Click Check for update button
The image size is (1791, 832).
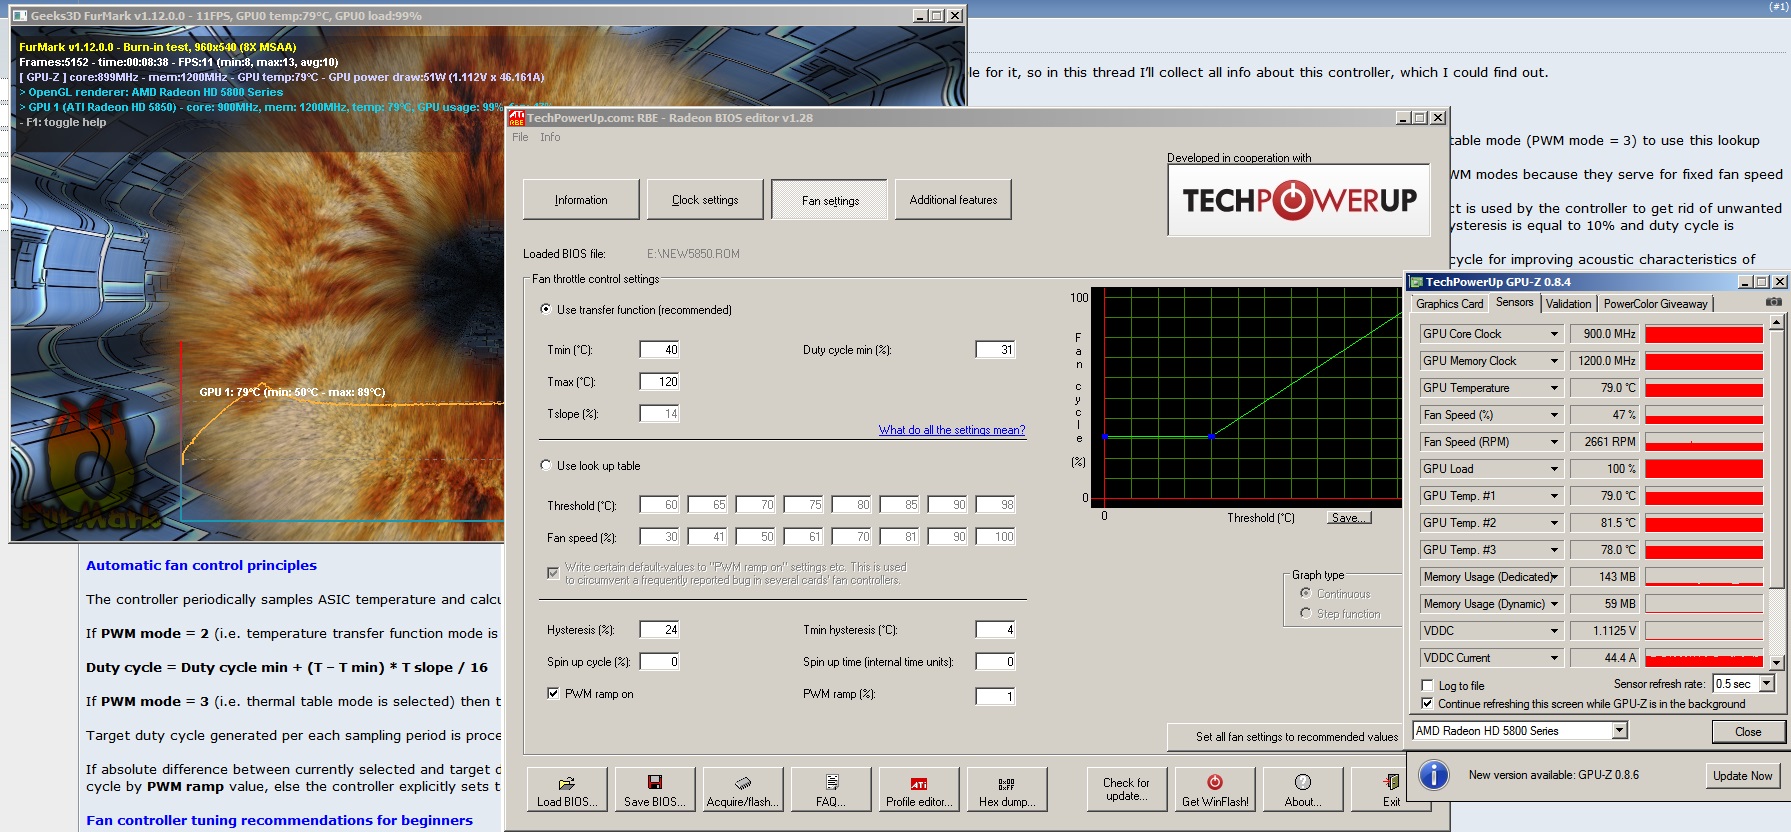coord(1127,789)
